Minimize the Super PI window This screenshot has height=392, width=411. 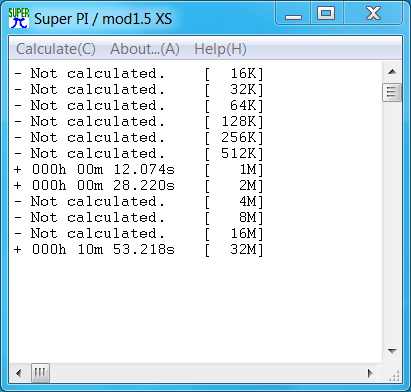pos(293,14)
